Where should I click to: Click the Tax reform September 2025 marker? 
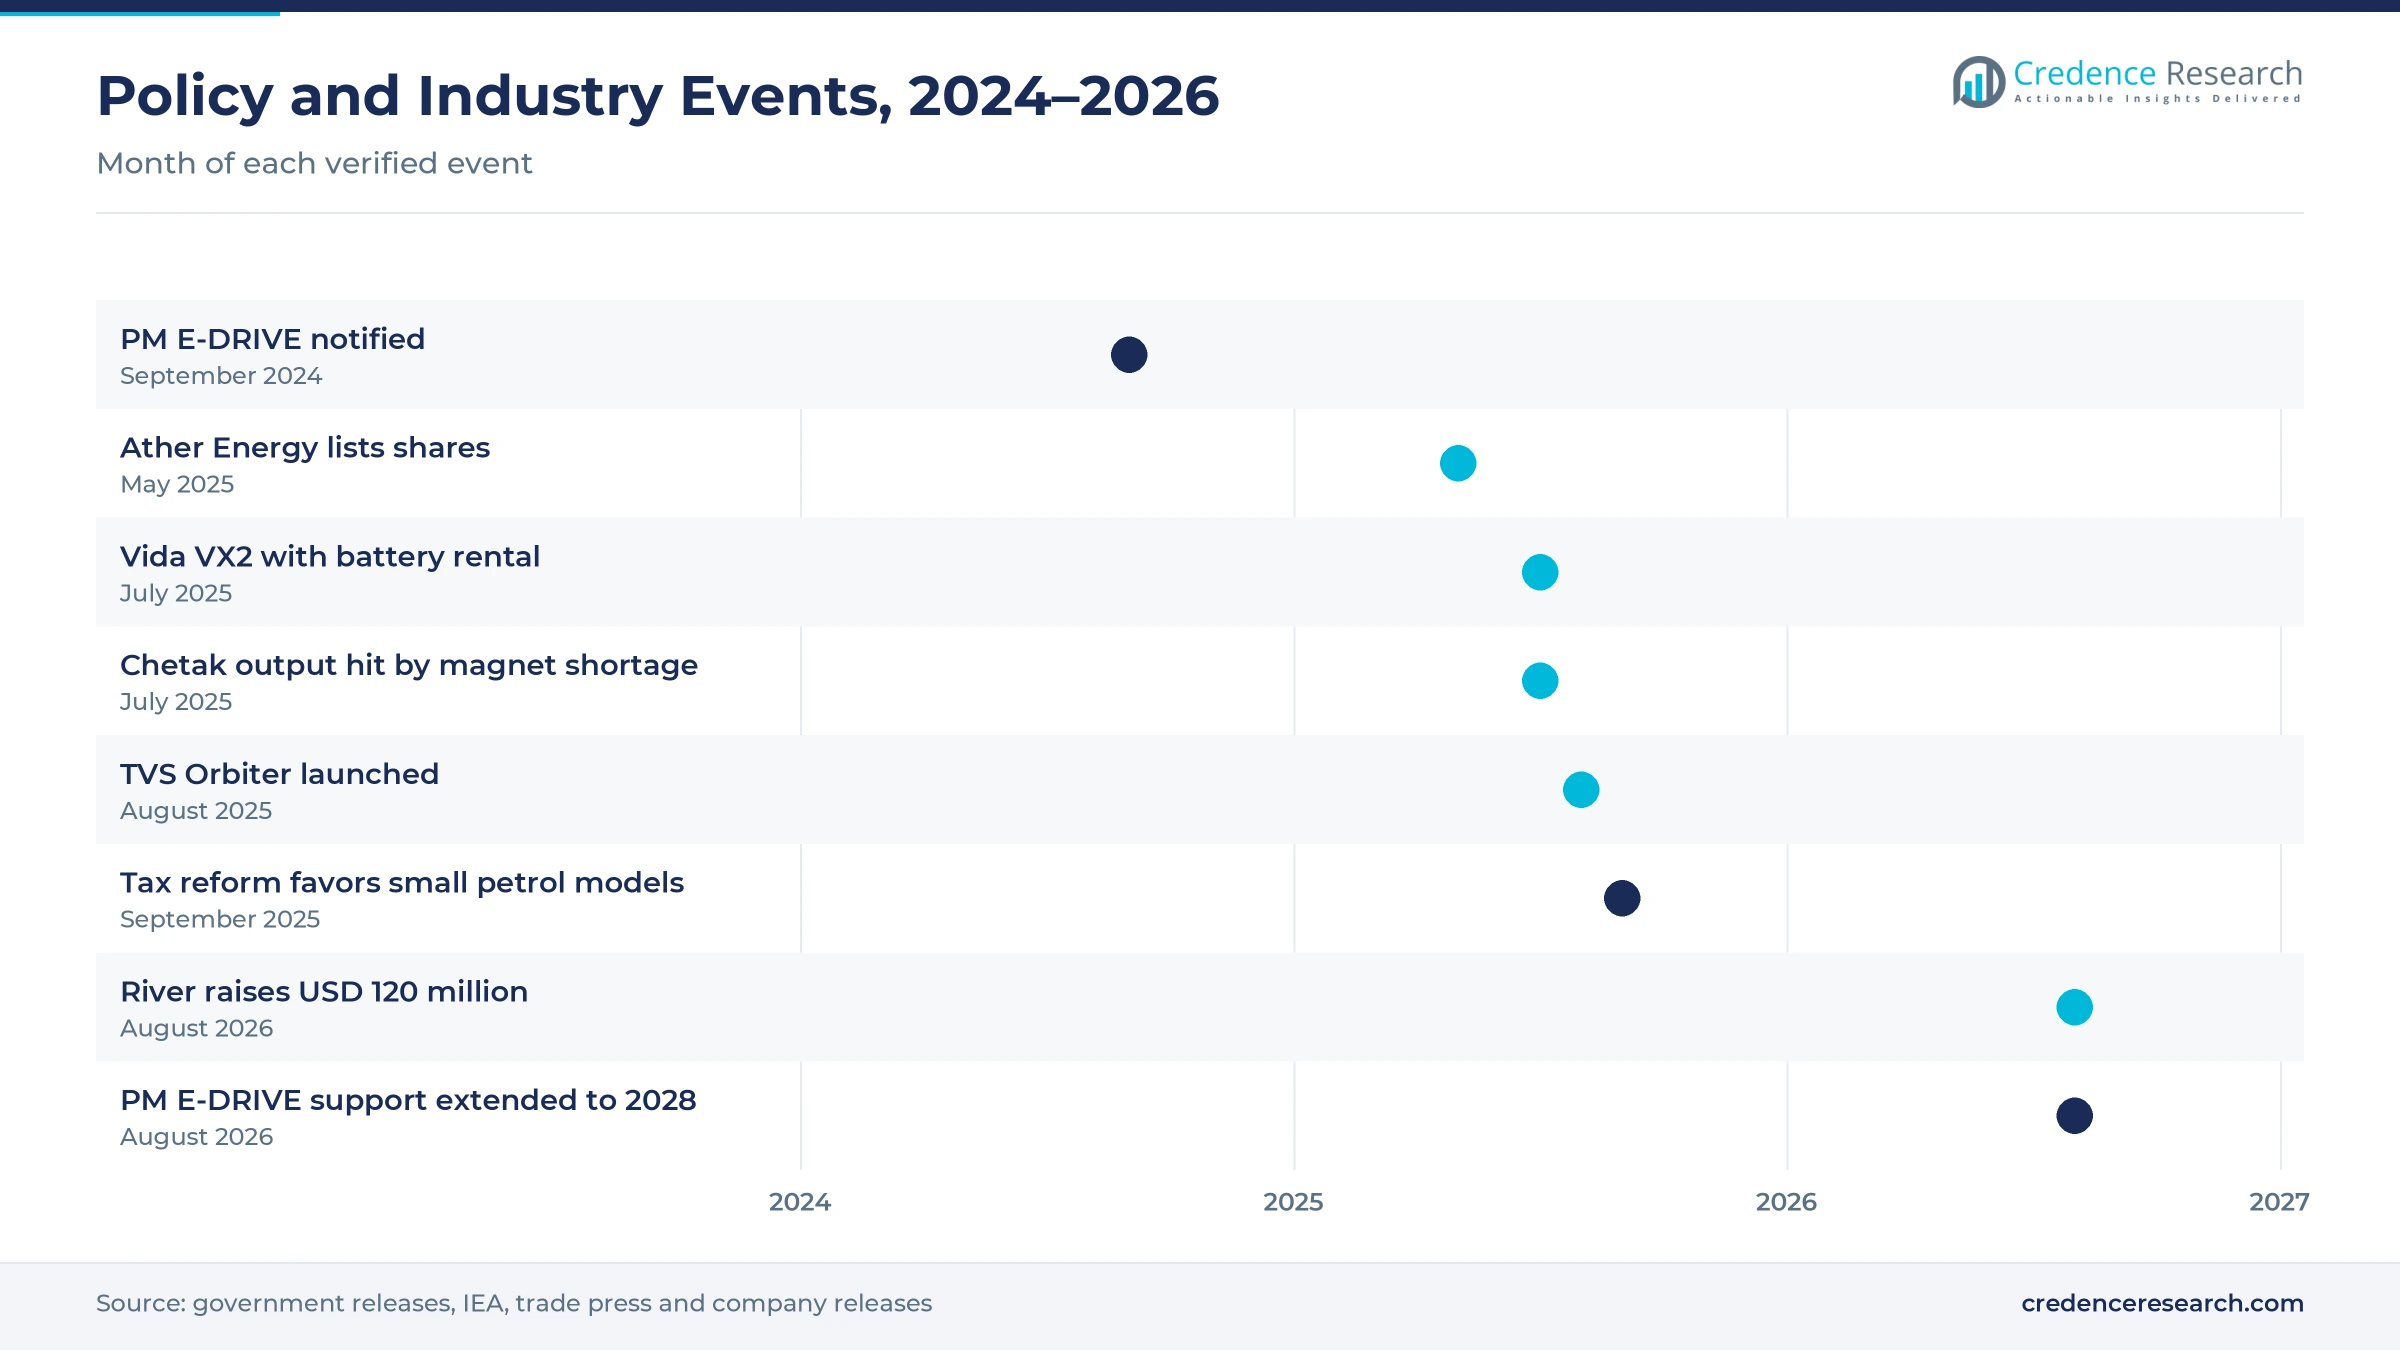click(1622, 898)
